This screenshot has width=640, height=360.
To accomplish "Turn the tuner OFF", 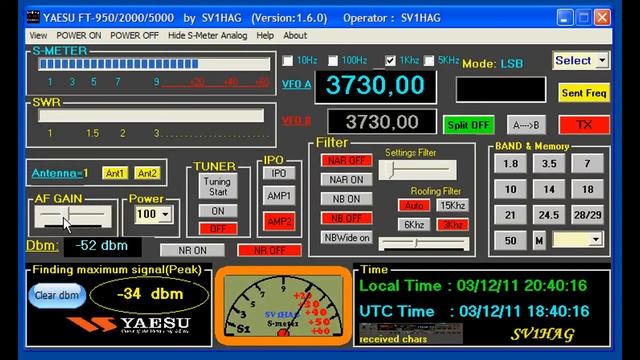I will click(x=218, y=229).
